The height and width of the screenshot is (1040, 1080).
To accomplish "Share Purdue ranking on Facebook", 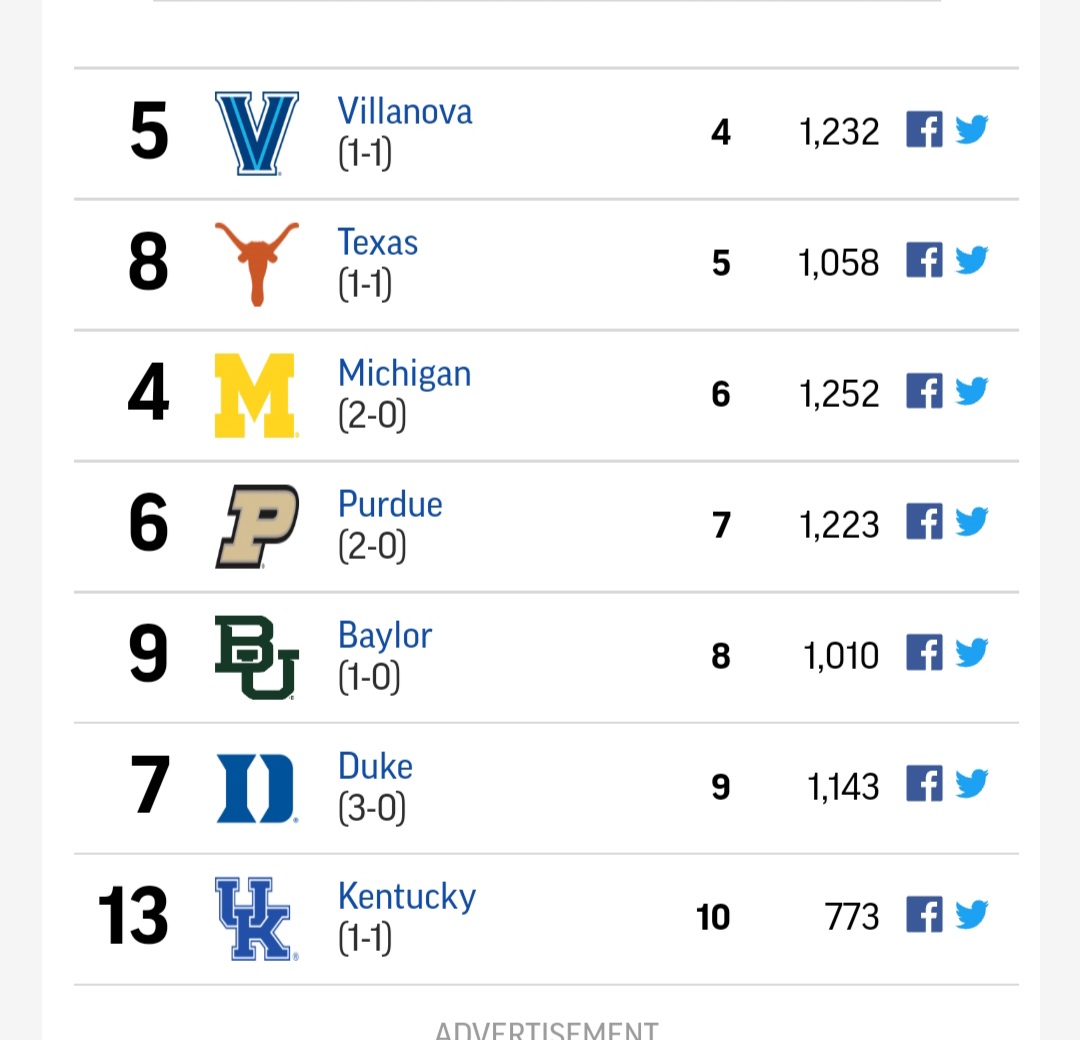I will [x=924, y=522].
